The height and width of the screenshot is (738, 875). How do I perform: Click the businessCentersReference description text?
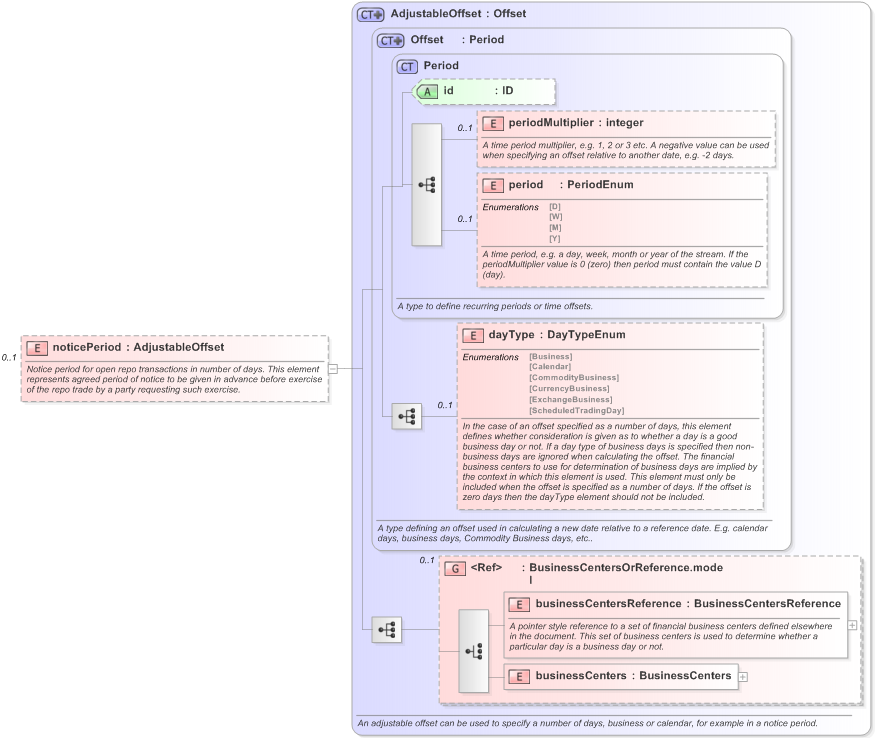click(x=670, y=636)
